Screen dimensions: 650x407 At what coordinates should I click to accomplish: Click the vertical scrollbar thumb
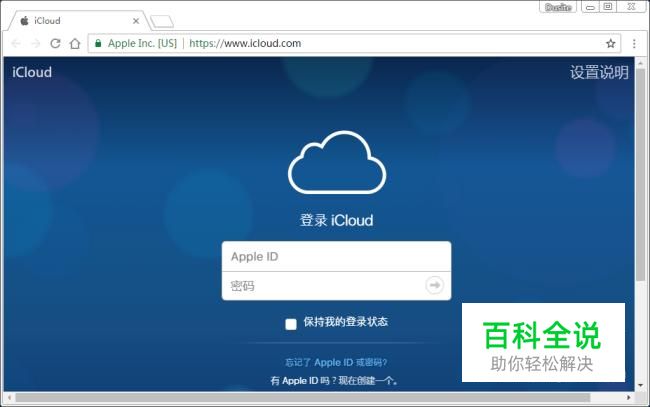pos(640,174)
